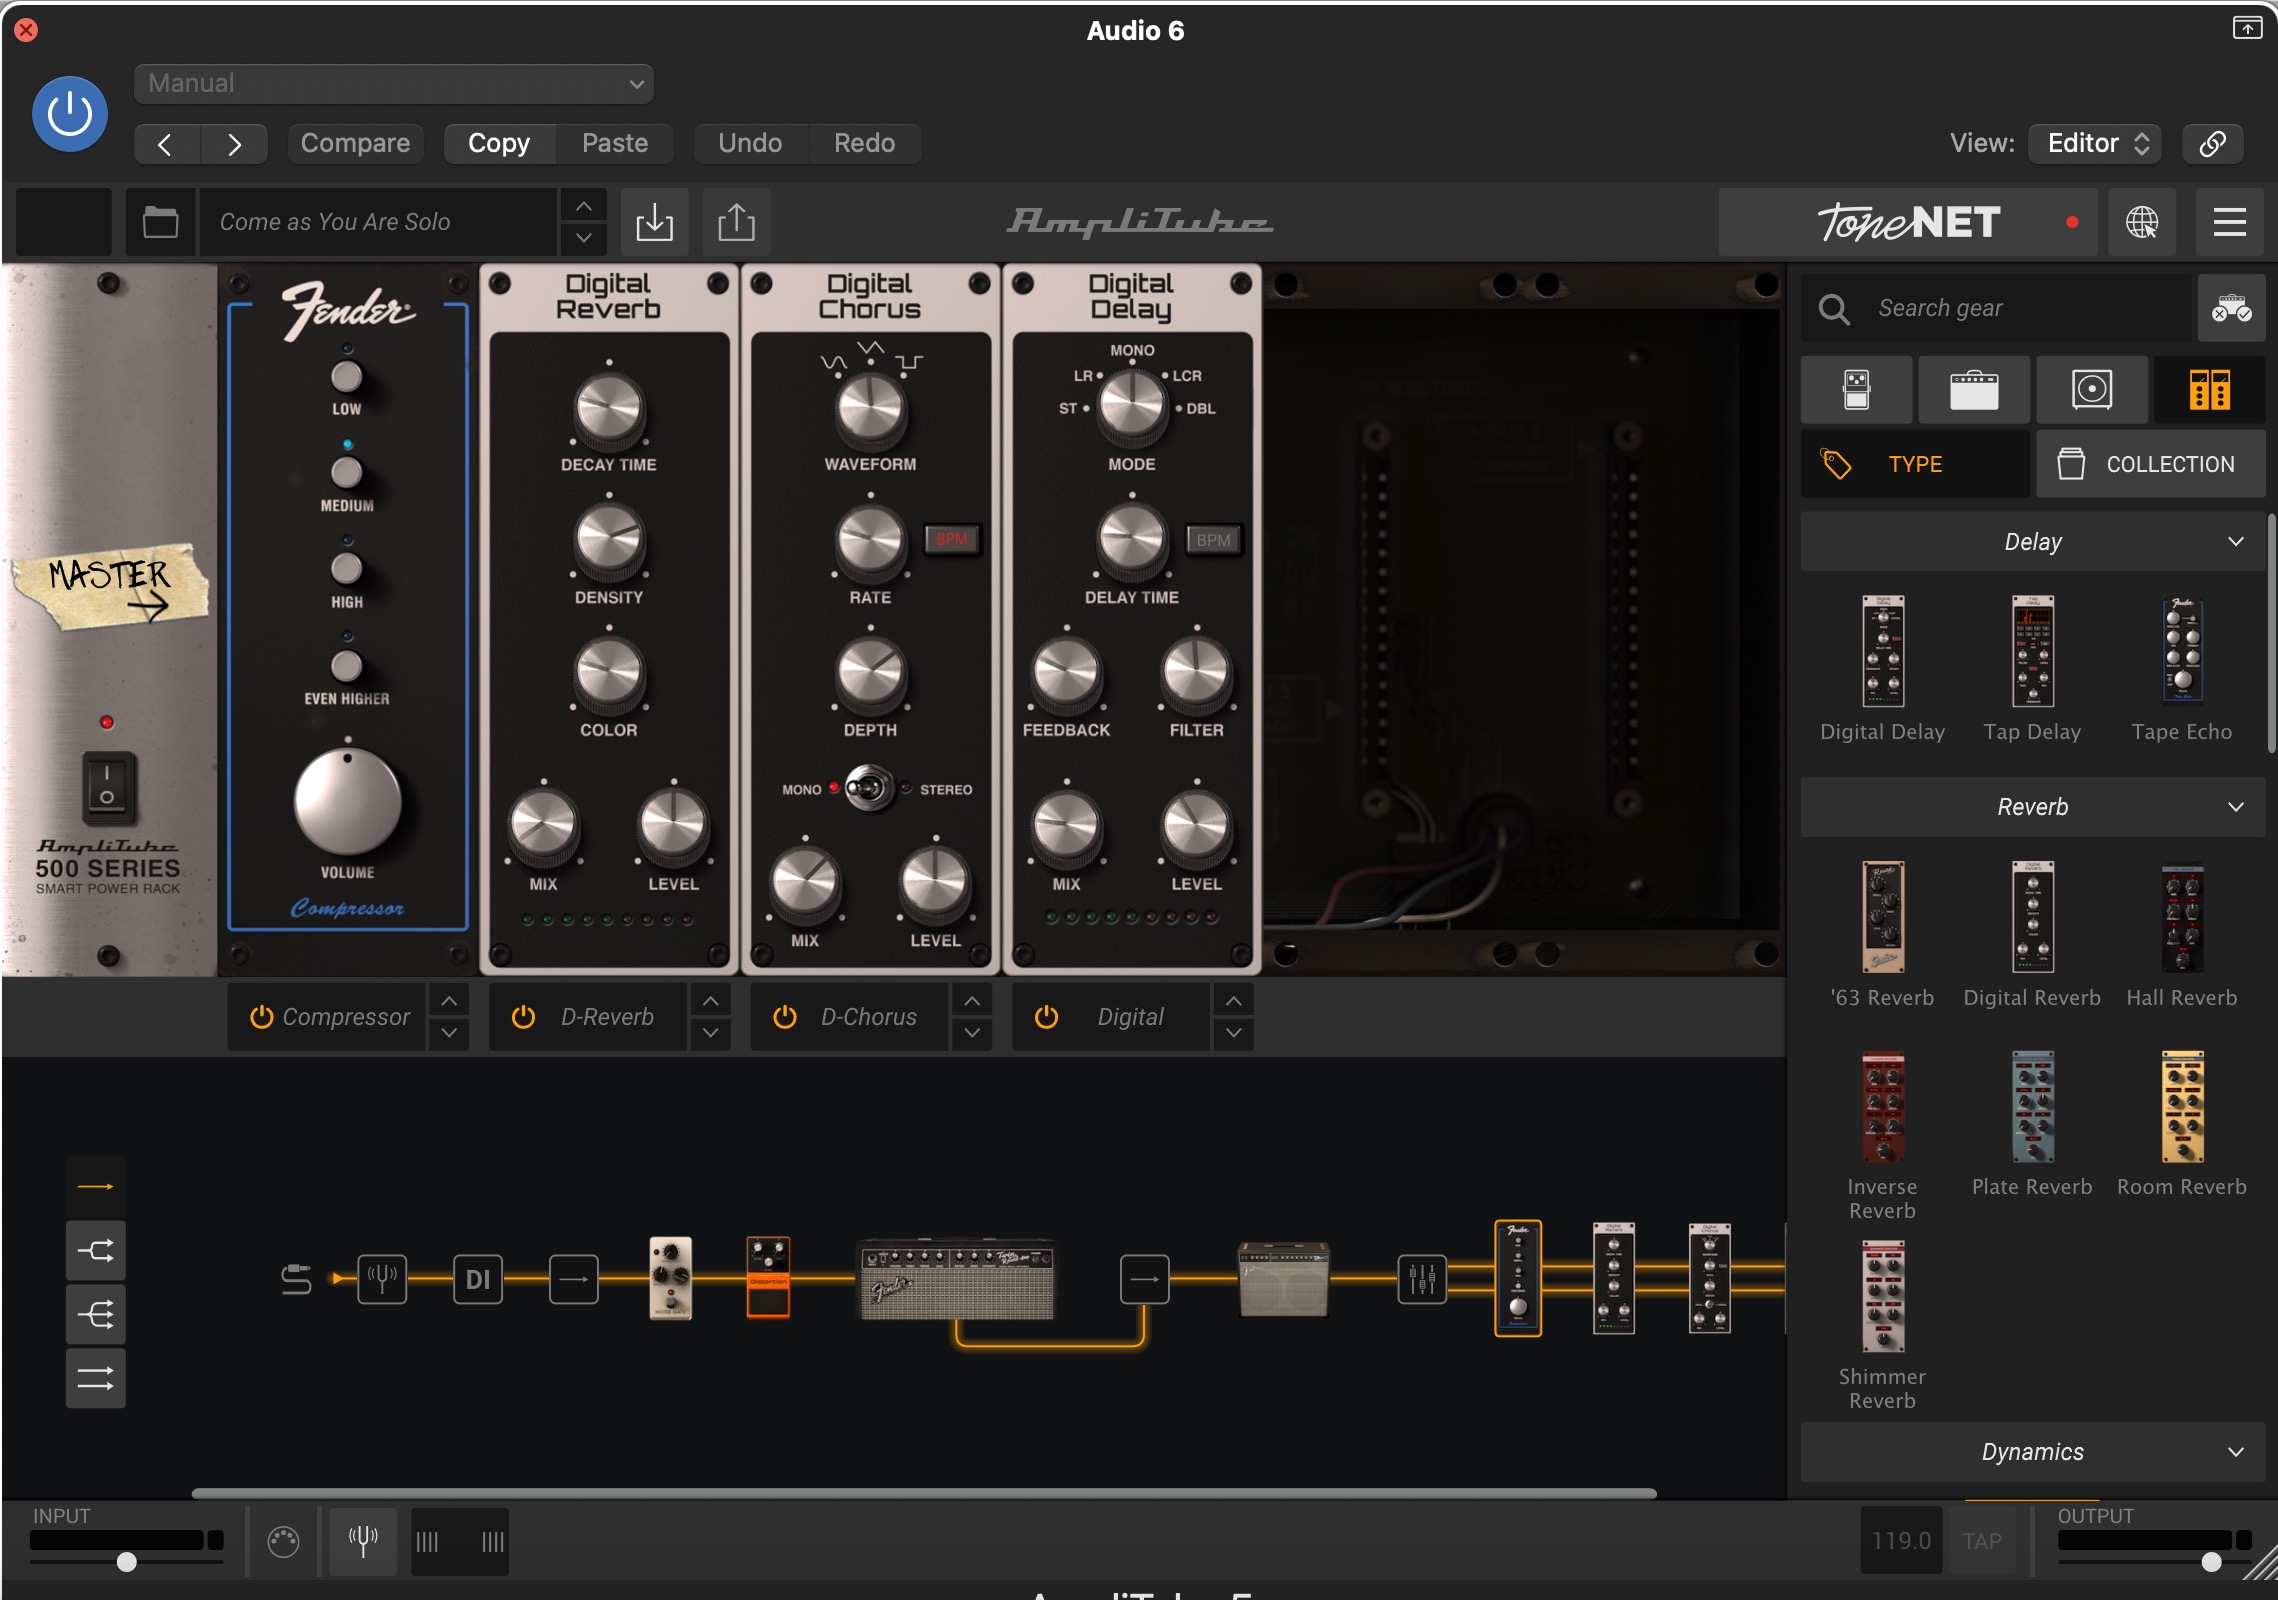Viewport: 2278px width, 1600px height.
Task: Select the rack effects gear category
Action: point(2210,390)
